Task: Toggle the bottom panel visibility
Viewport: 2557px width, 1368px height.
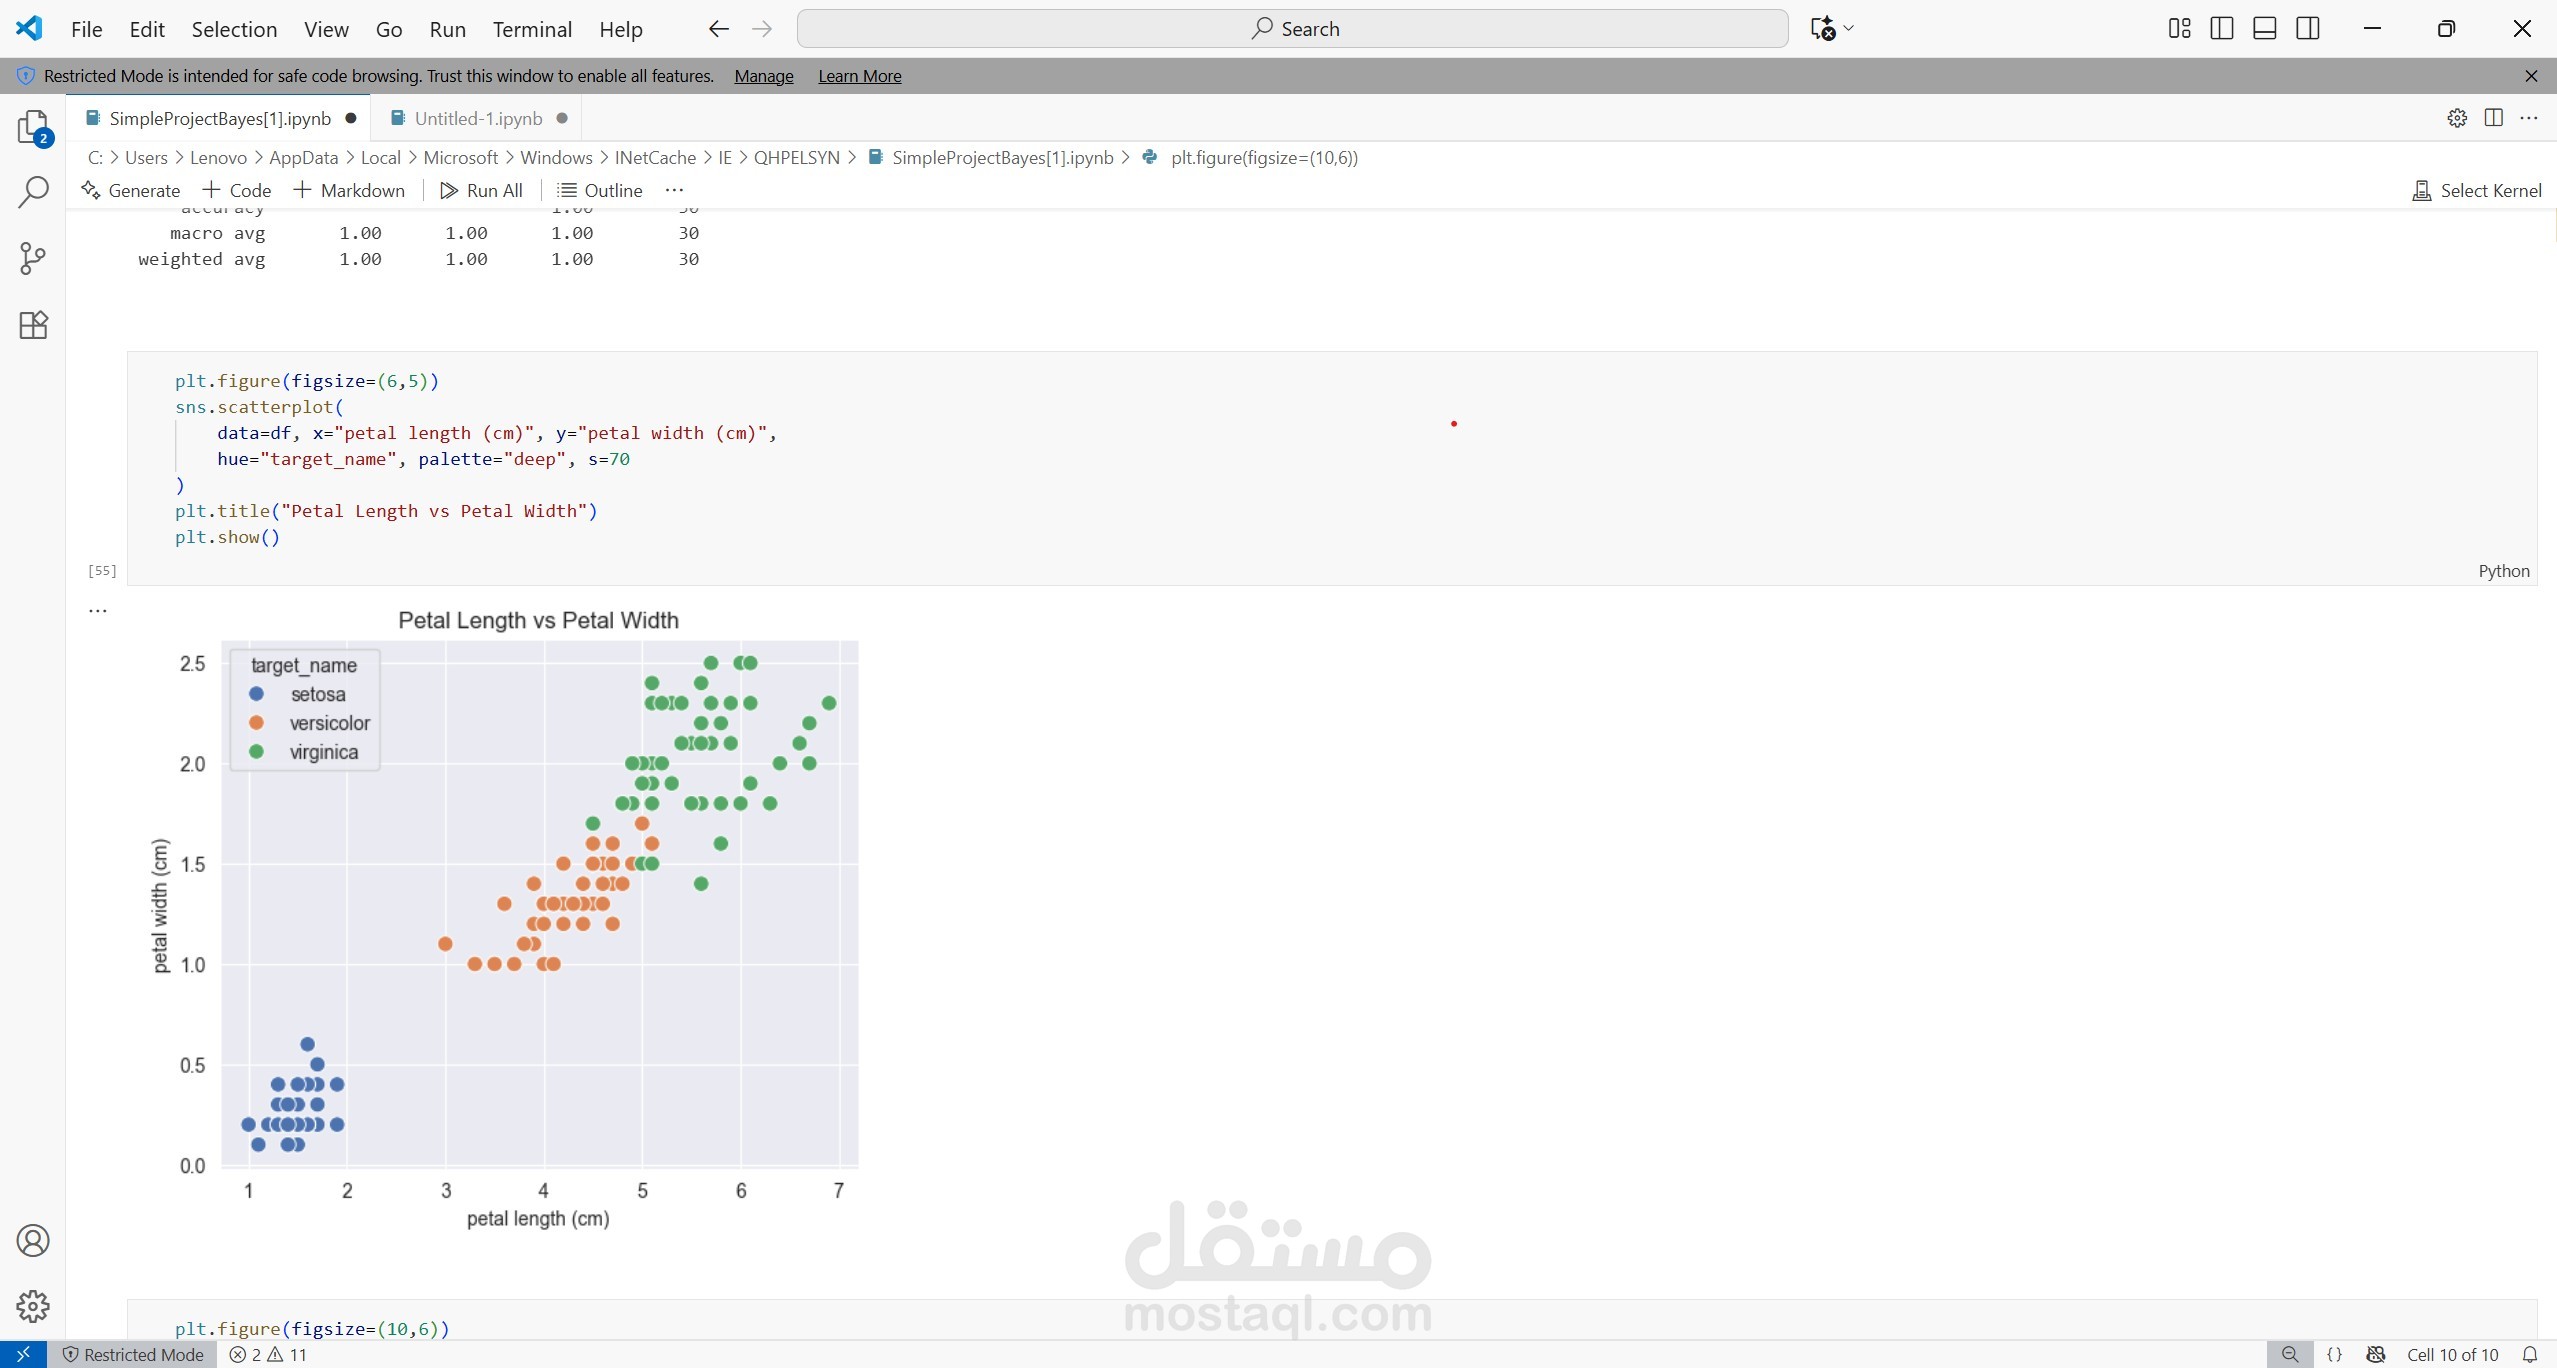Action: click(x=2265, y=29)
